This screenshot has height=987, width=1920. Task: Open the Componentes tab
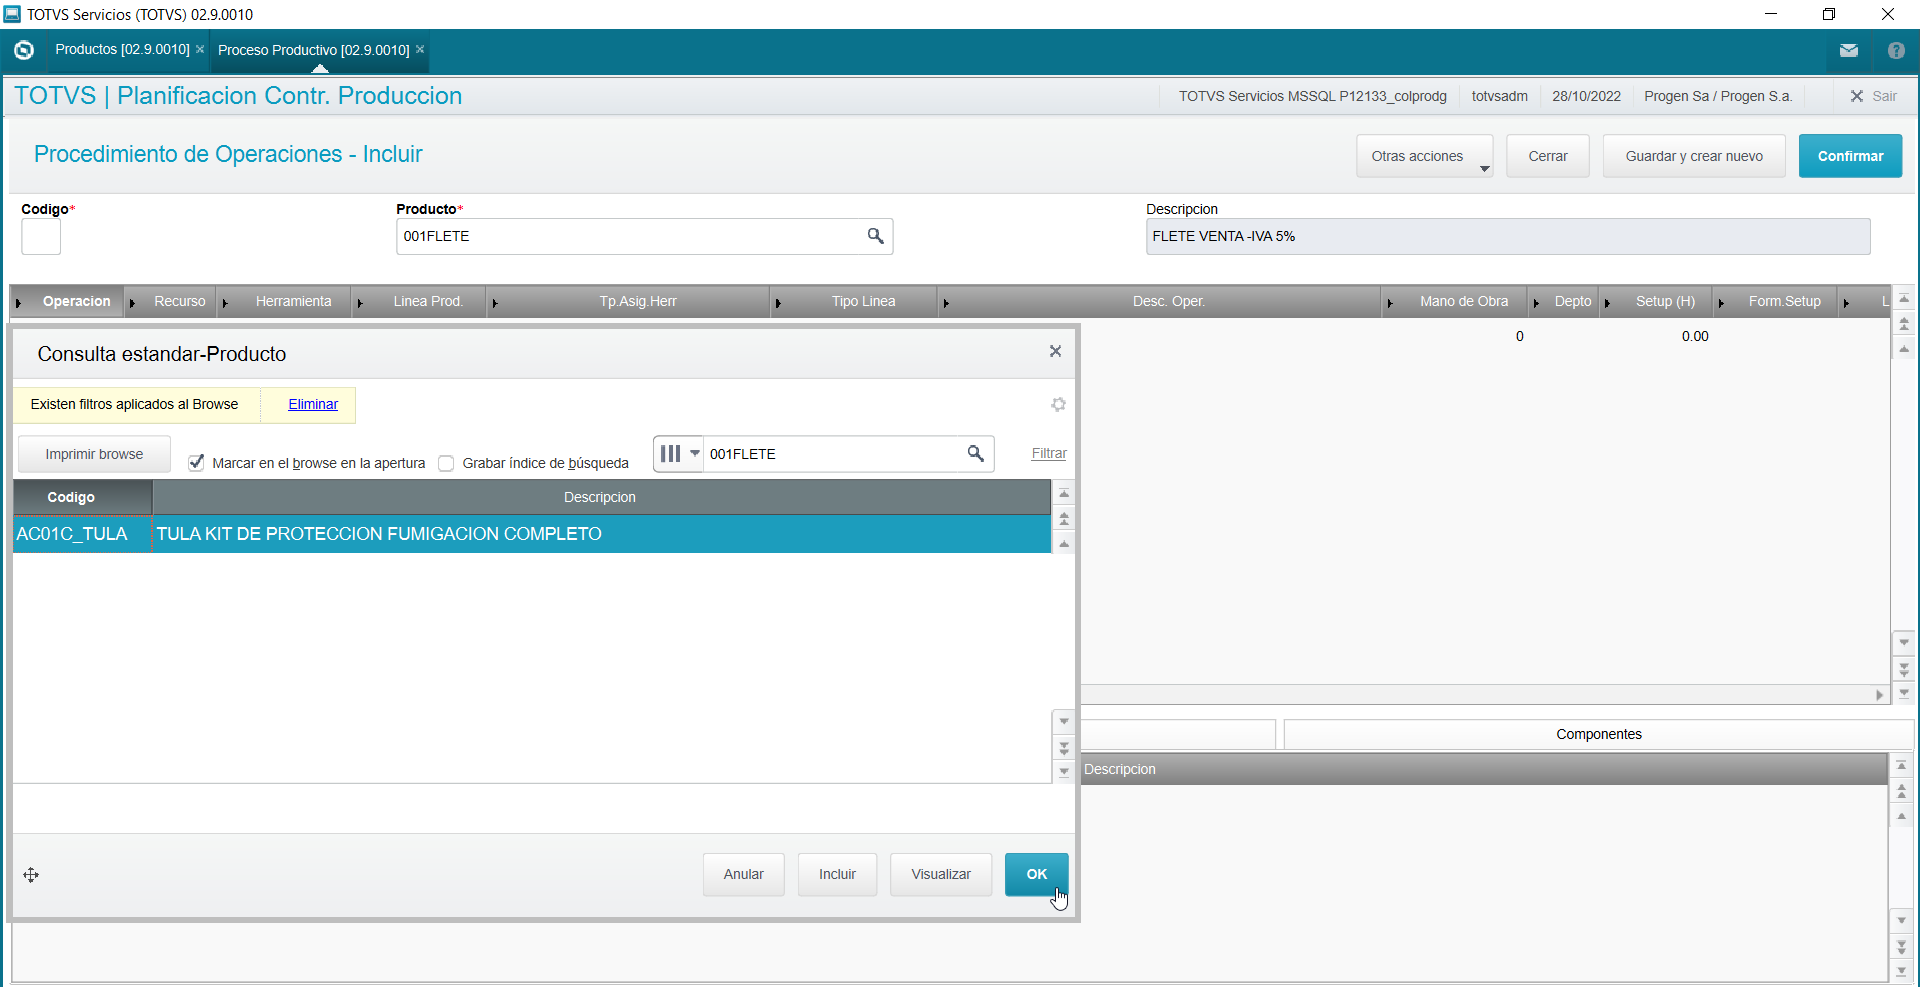1598,734
